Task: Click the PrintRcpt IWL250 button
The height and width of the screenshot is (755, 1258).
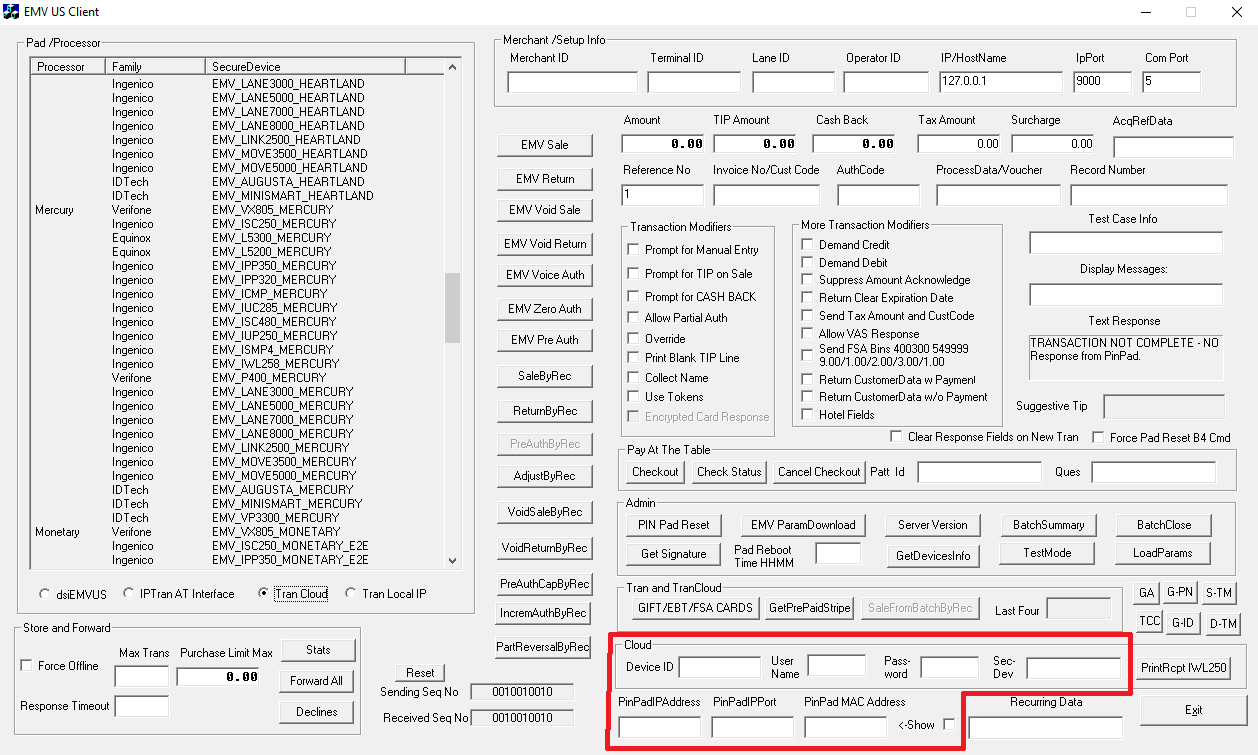Action: pos(1184,668)
